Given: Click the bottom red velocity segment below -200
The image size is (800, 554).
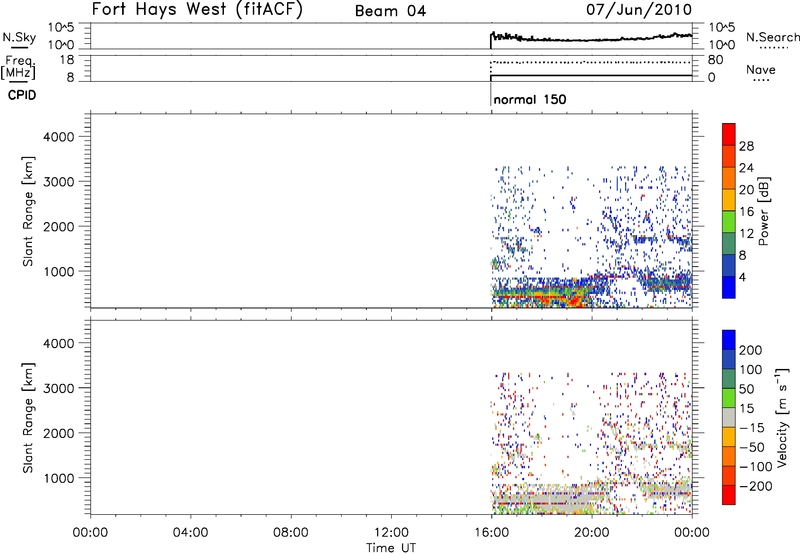Looking at the screenshot, I should click(x=729, y=495).
